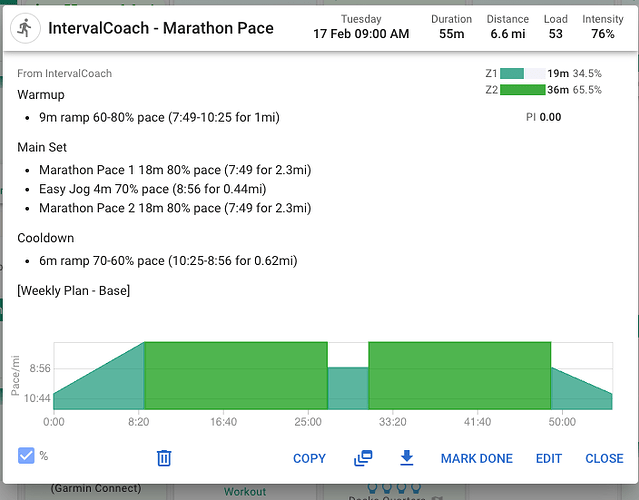Click the Intensity value 76%

603,34
